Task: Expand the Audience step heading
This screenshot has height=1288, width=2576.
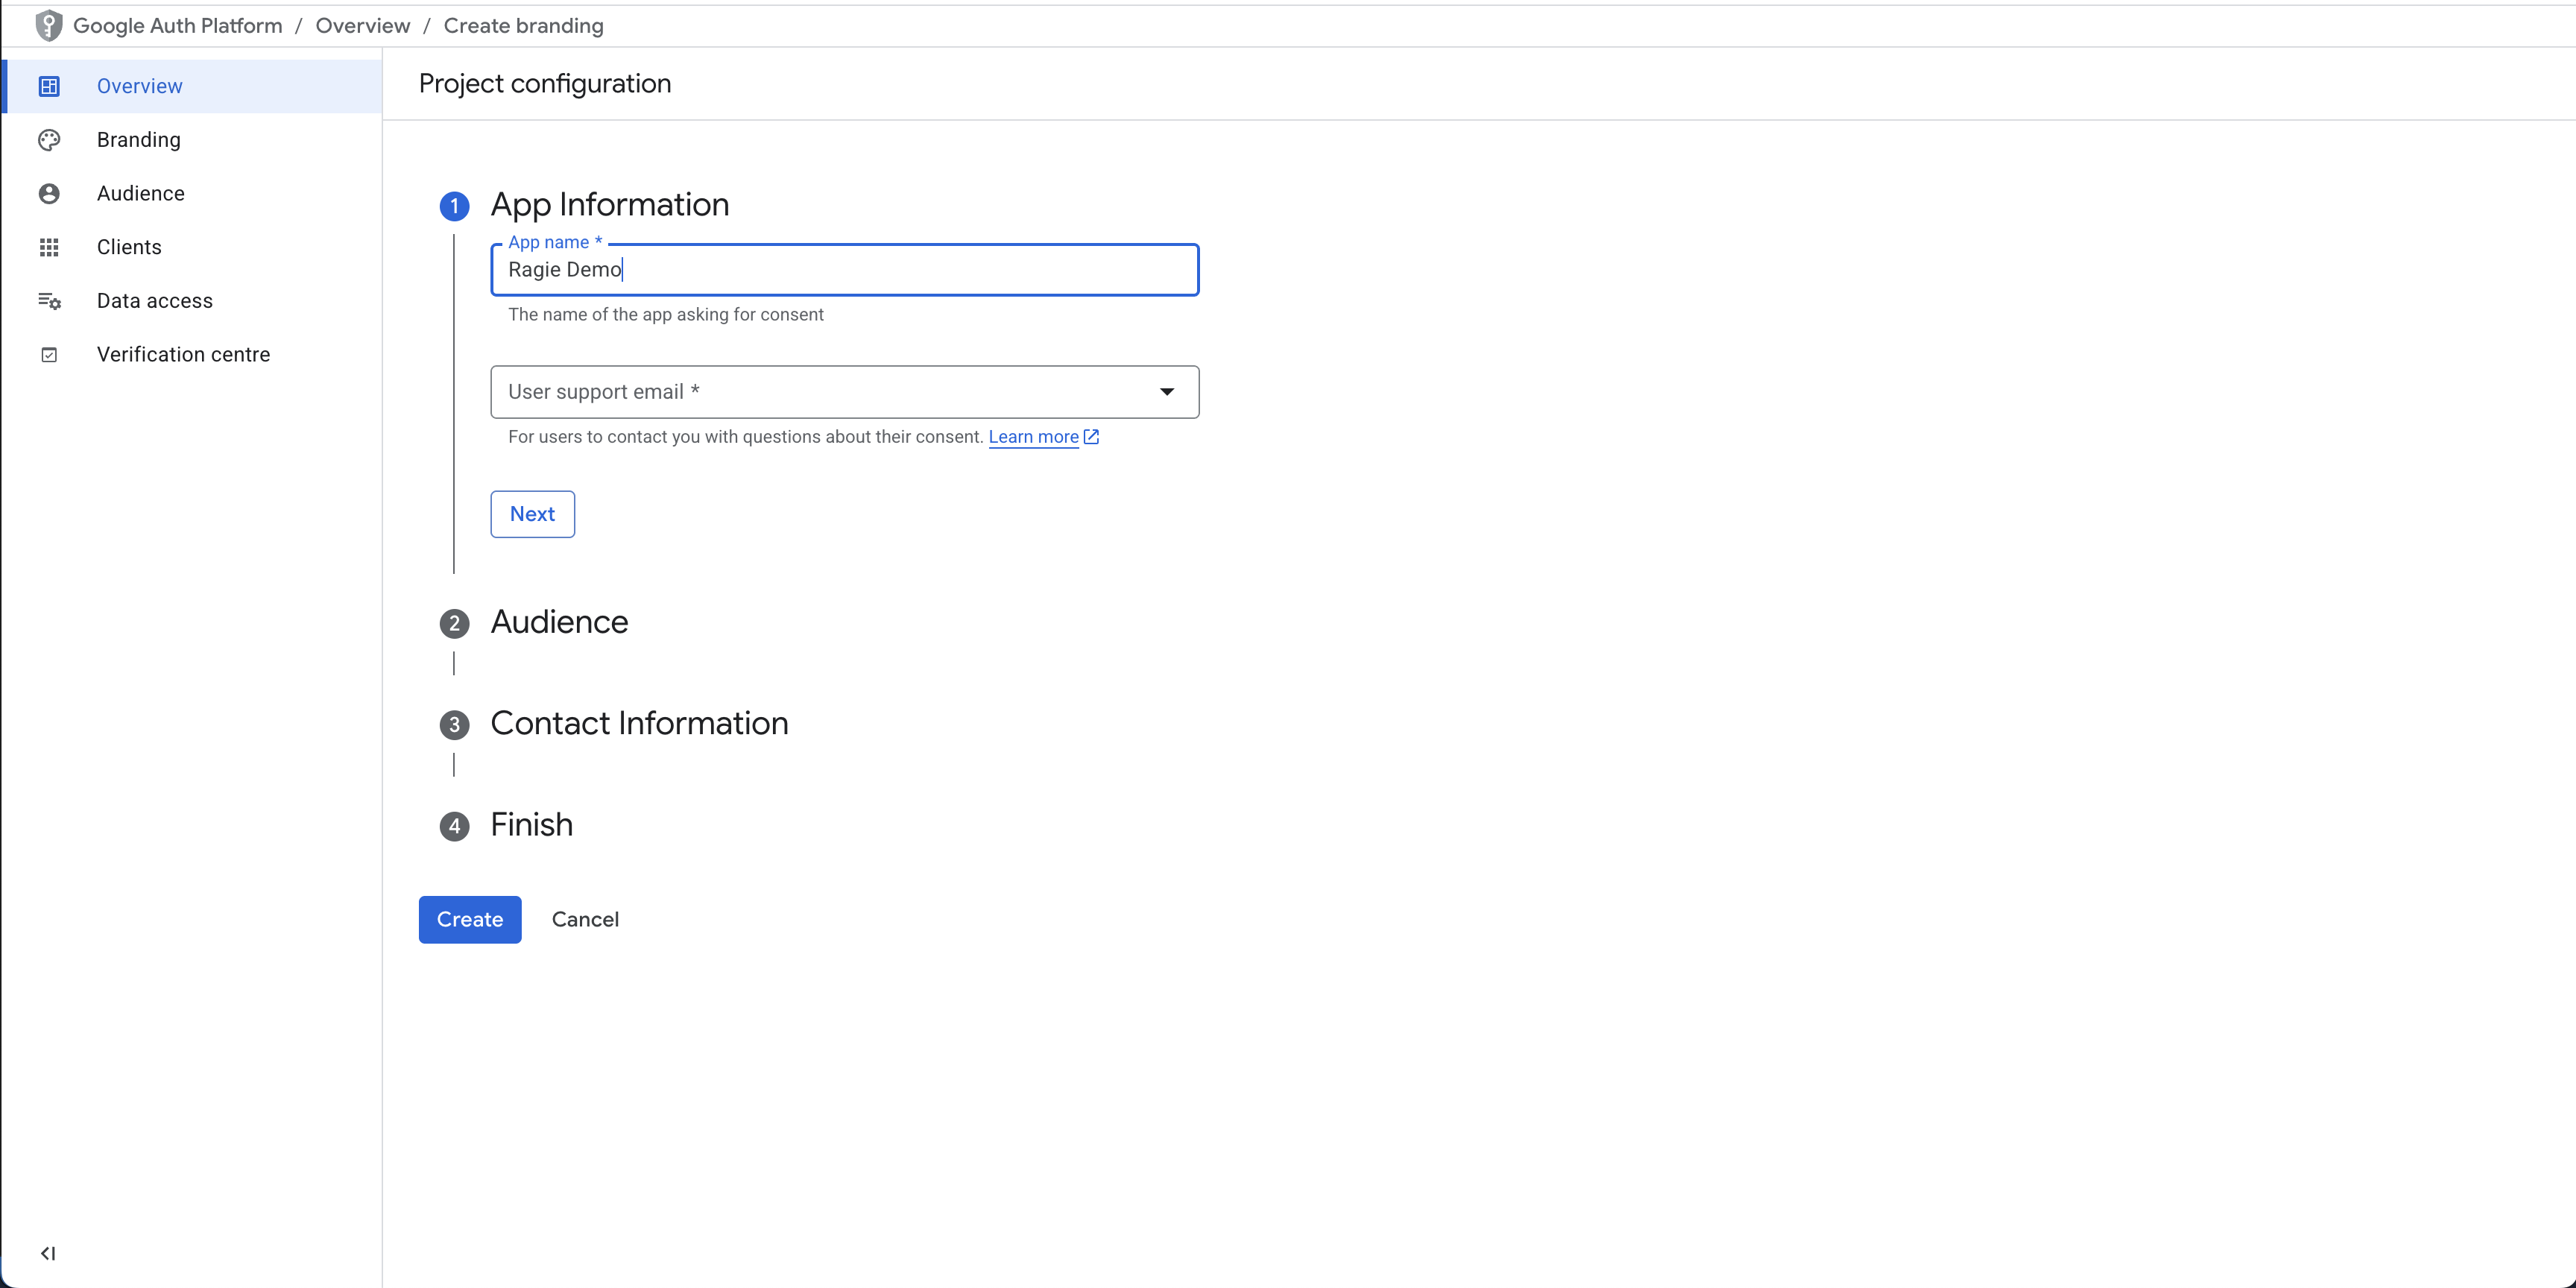Action: coord(559,622)
